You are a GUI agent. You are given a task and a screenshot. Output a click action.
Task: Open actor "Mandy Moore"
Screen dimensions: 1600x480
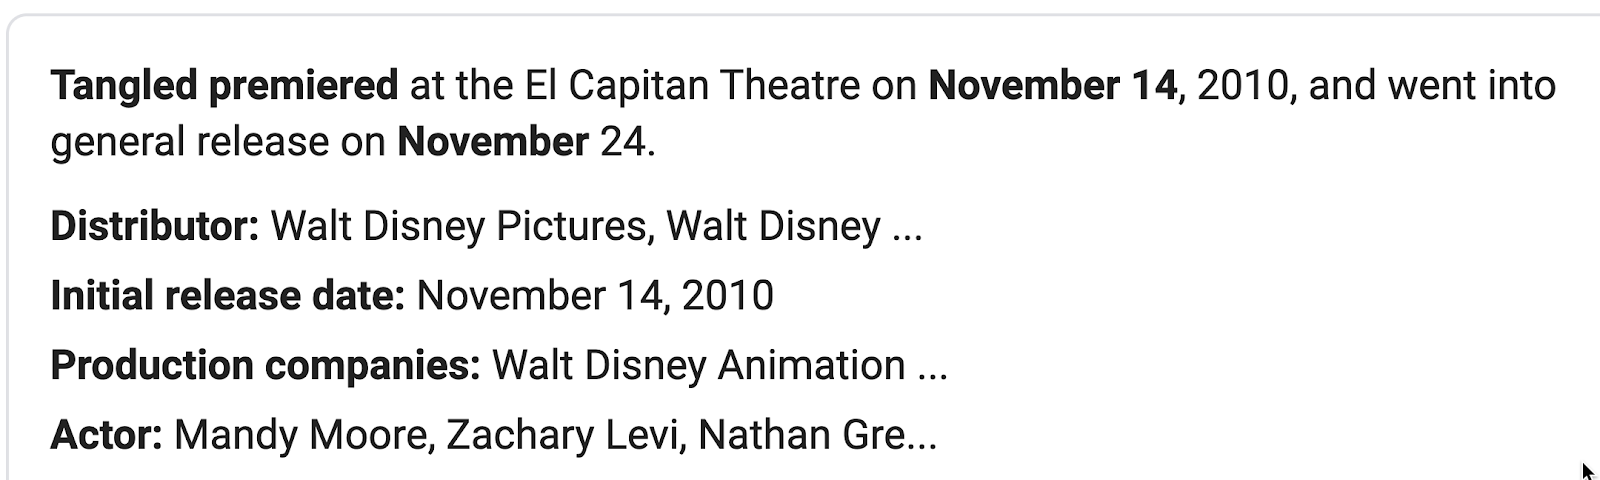coord(302,436)
